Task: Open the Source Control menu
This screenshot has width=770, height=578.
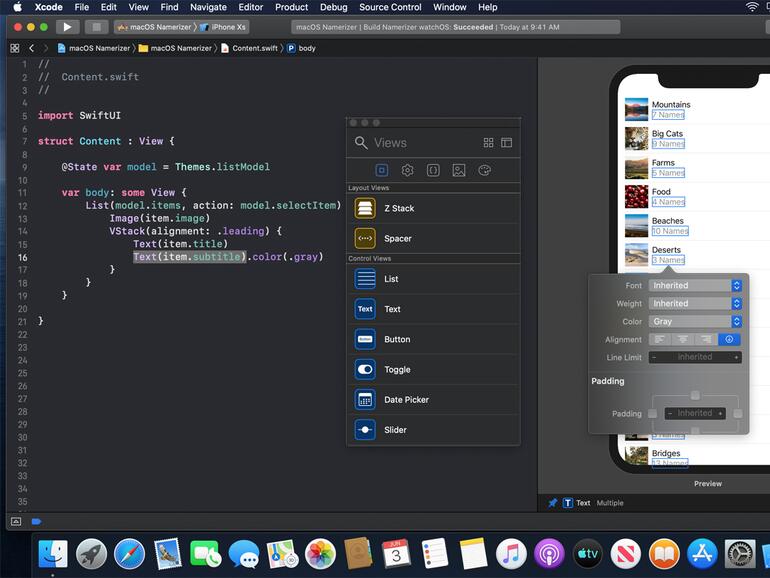Action: (x=390, y=7)
